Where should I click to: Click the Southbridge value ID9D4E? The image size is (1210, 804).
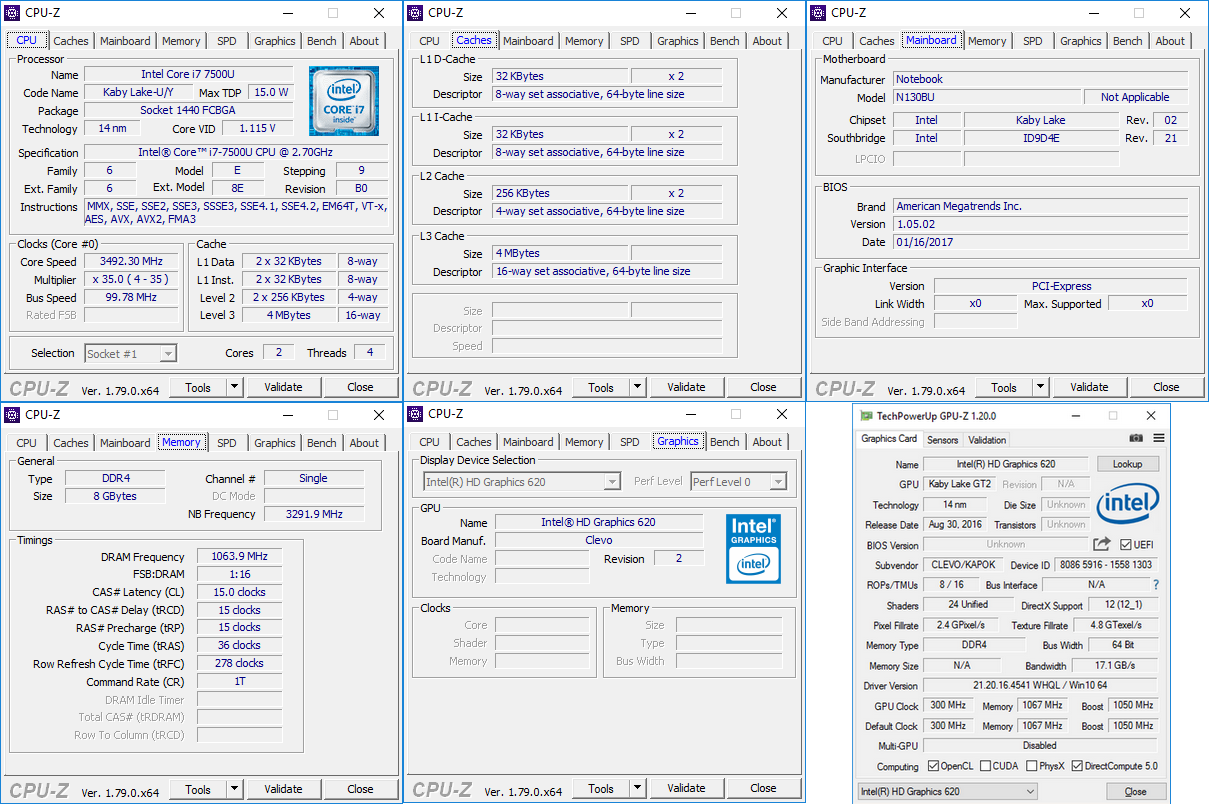pos(1041,138)
